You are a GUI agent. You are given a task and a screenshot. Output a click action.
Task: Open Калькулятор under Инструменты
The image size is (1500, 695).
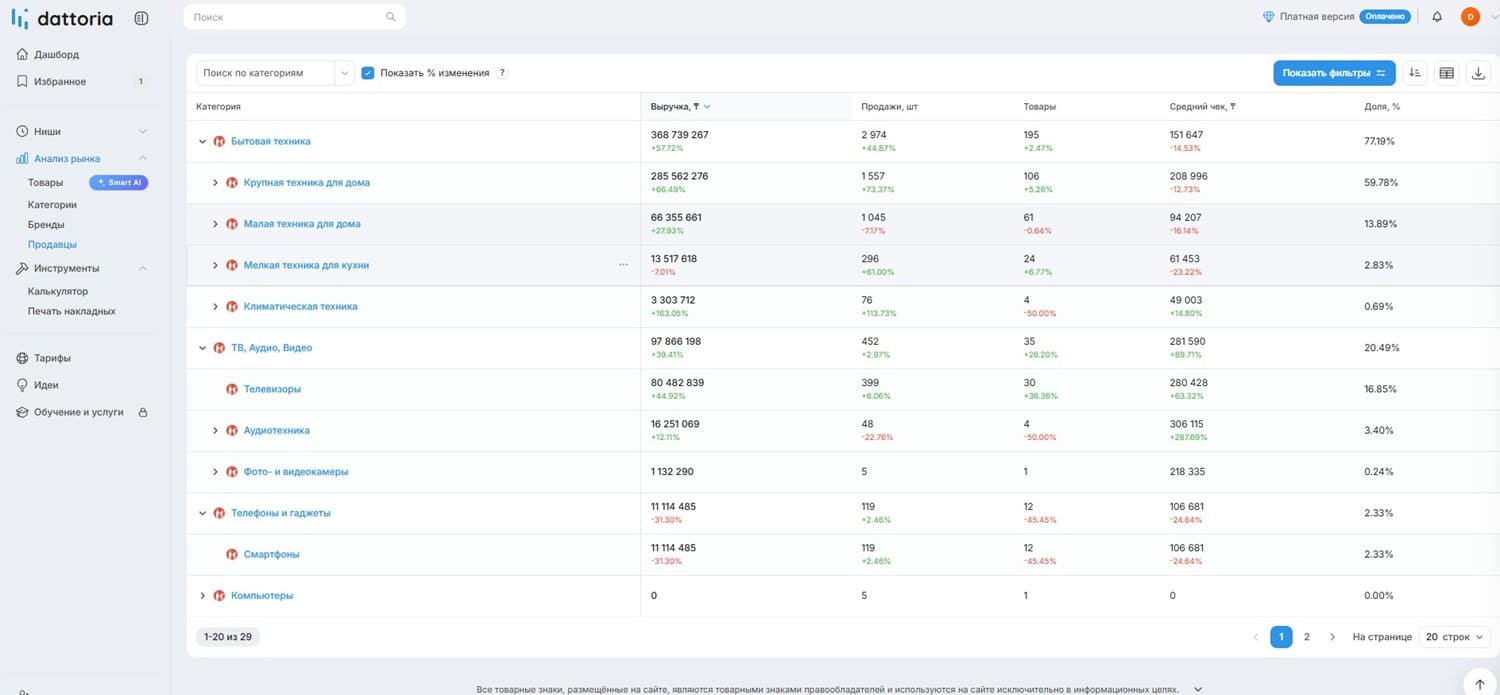[x=58, y=292]
